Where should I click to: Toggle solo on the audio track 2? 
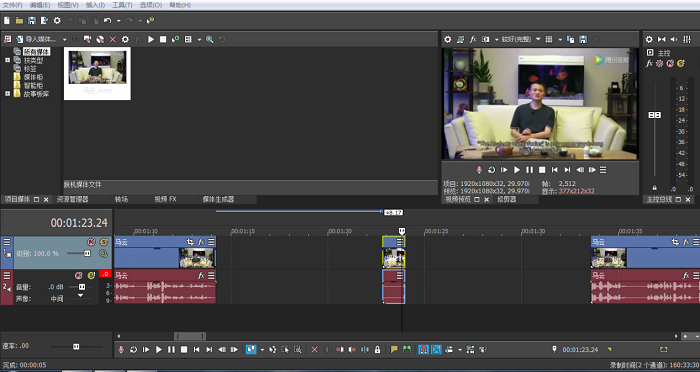(91, 275)
